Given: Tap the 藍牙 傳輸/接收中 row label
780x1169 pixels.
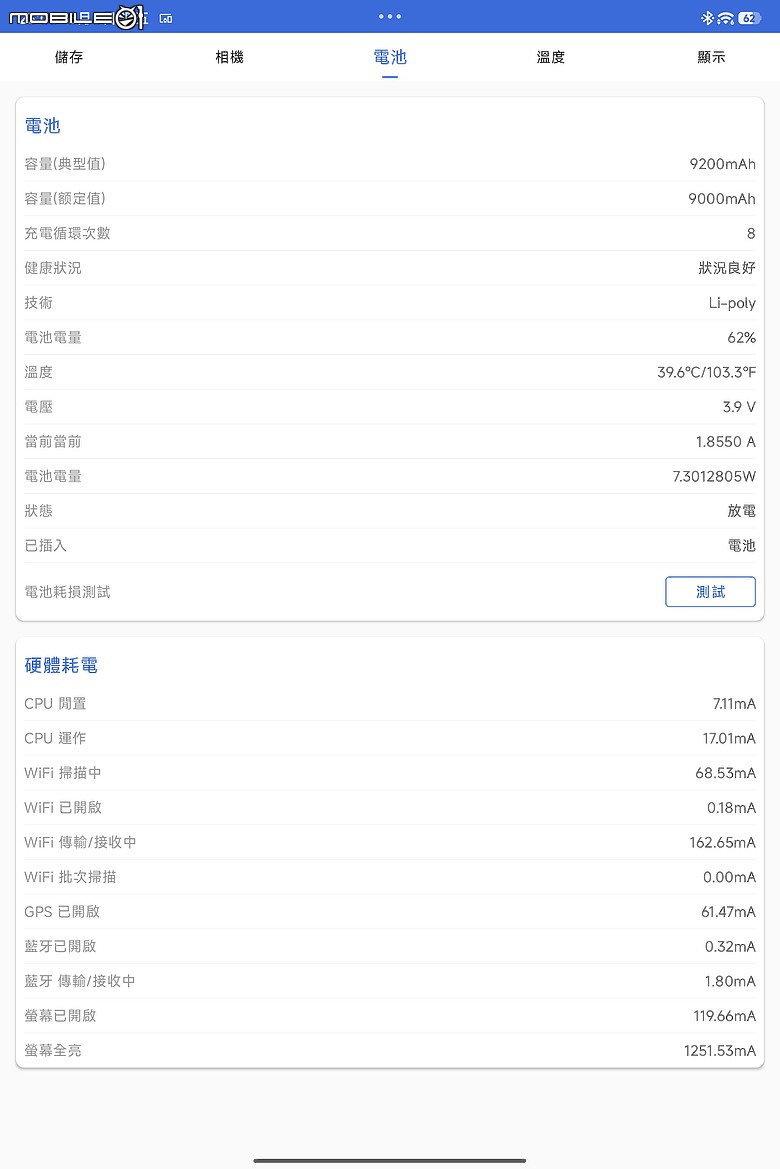Looking at the screenshot, I should 80,980.
